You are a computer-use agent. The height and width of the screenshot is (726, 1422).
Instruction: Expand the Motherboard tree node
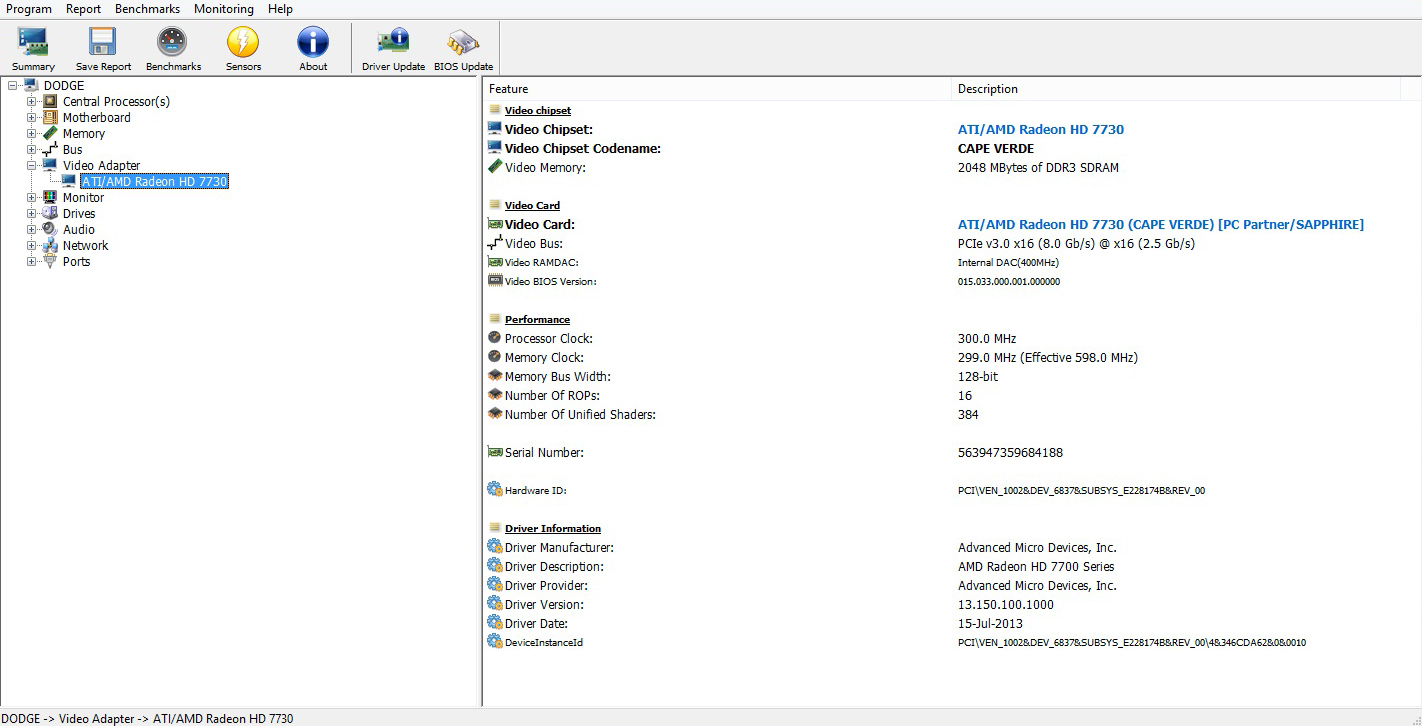point(31,117)
